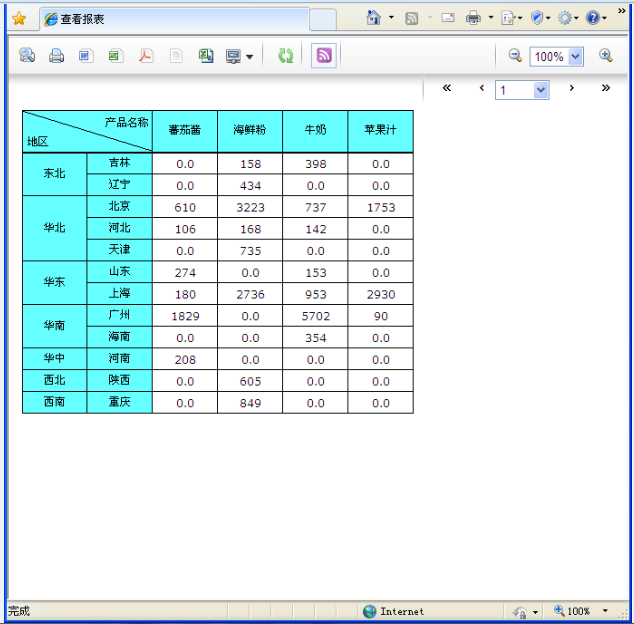Click the purple RSS feed button

coord(324,55)
